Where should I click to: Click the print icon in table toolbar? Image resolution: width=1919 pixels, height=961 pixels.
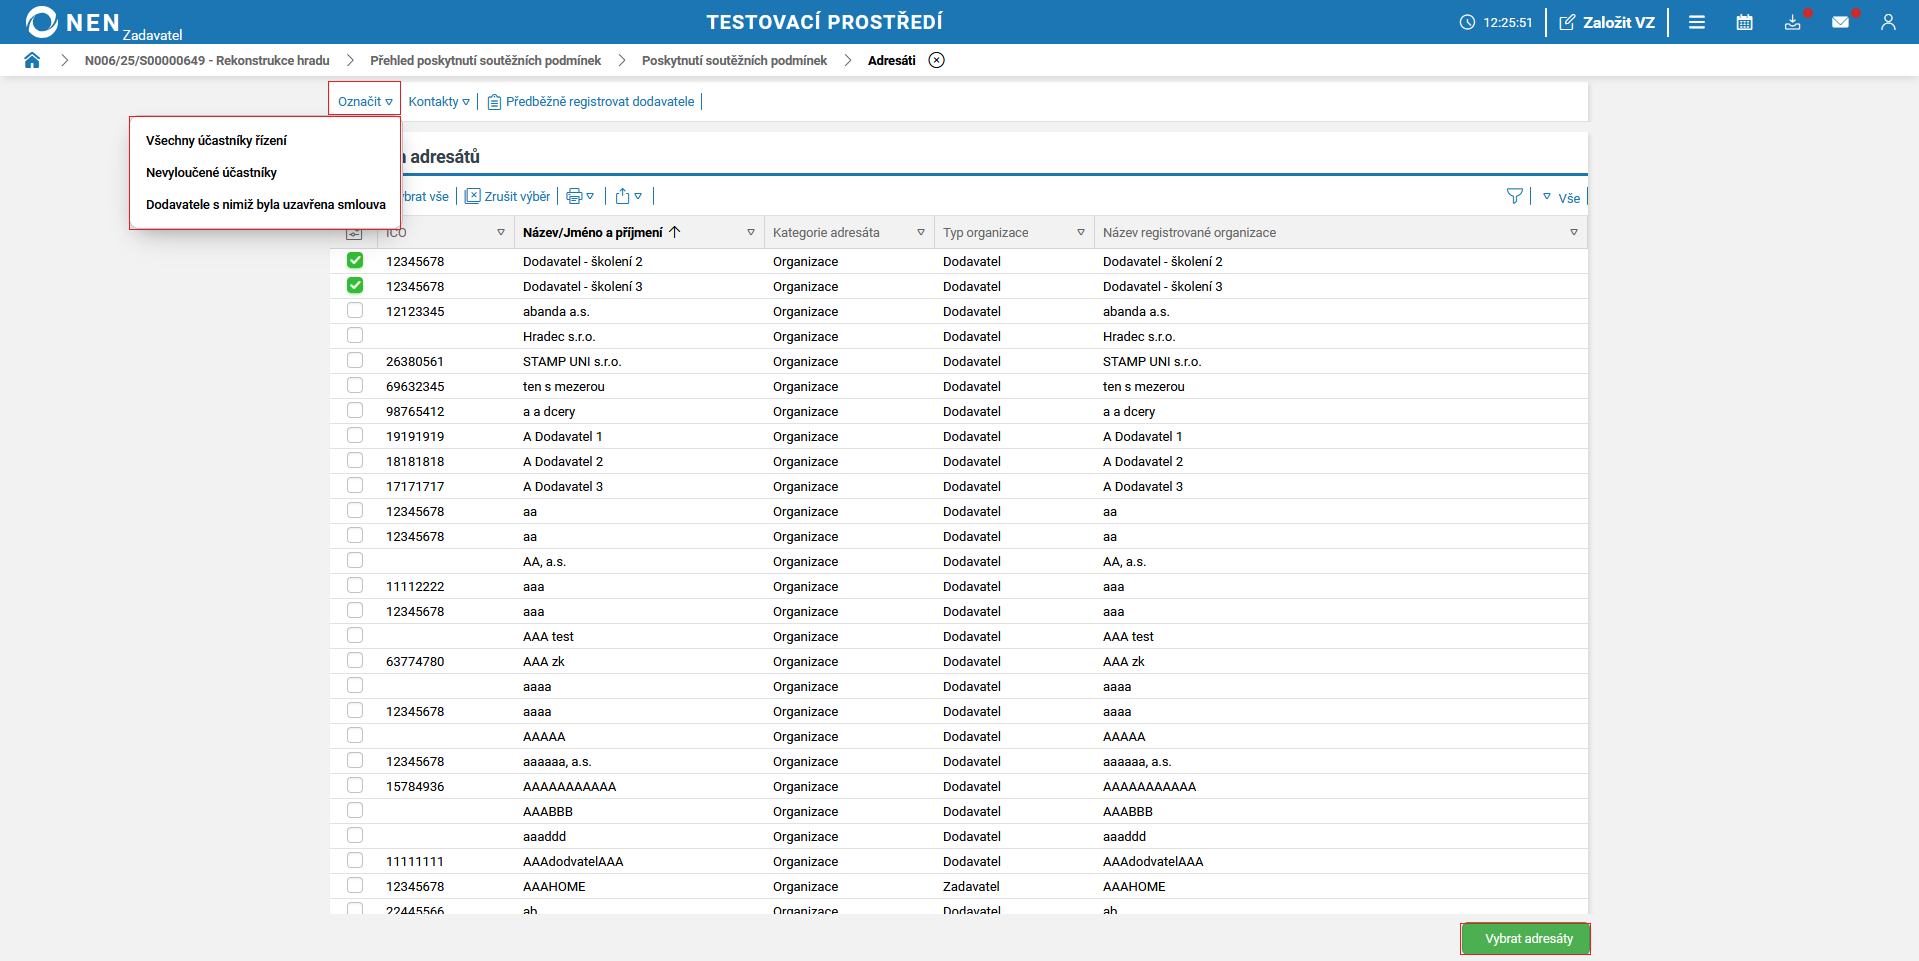[x=574, y=196]
